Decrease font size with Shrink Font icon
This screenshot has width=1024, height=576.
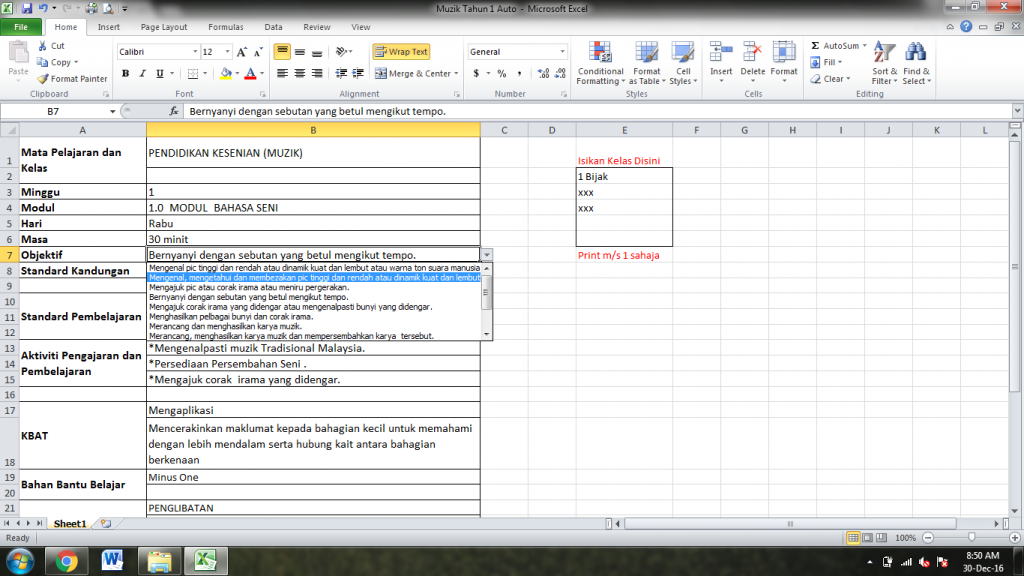coord(258,52)
